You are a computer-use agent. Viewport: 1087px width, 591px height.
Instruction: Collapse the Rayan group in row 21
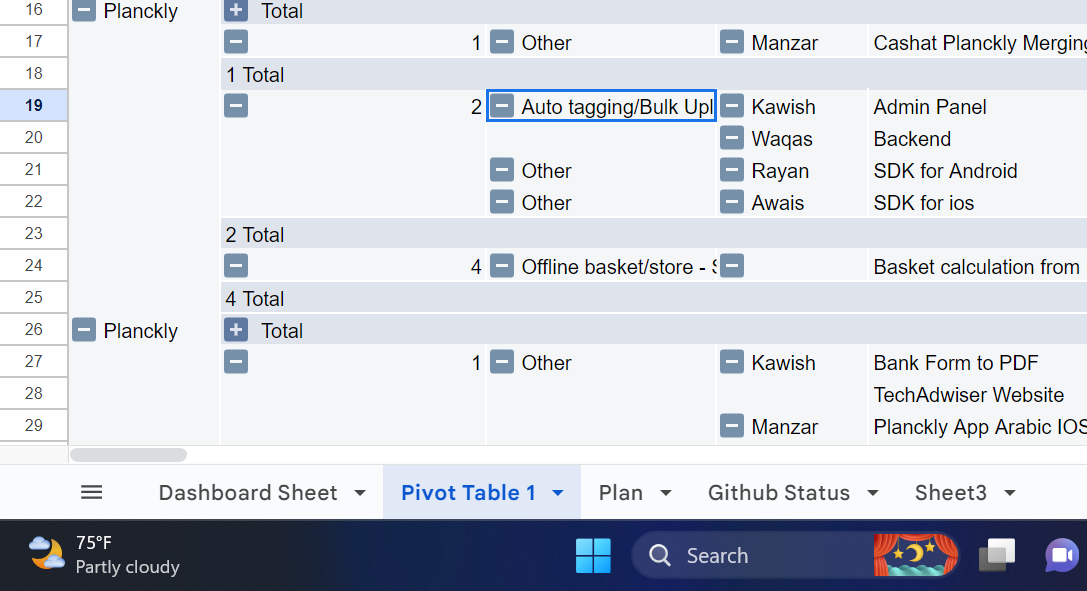pos(731,170)
